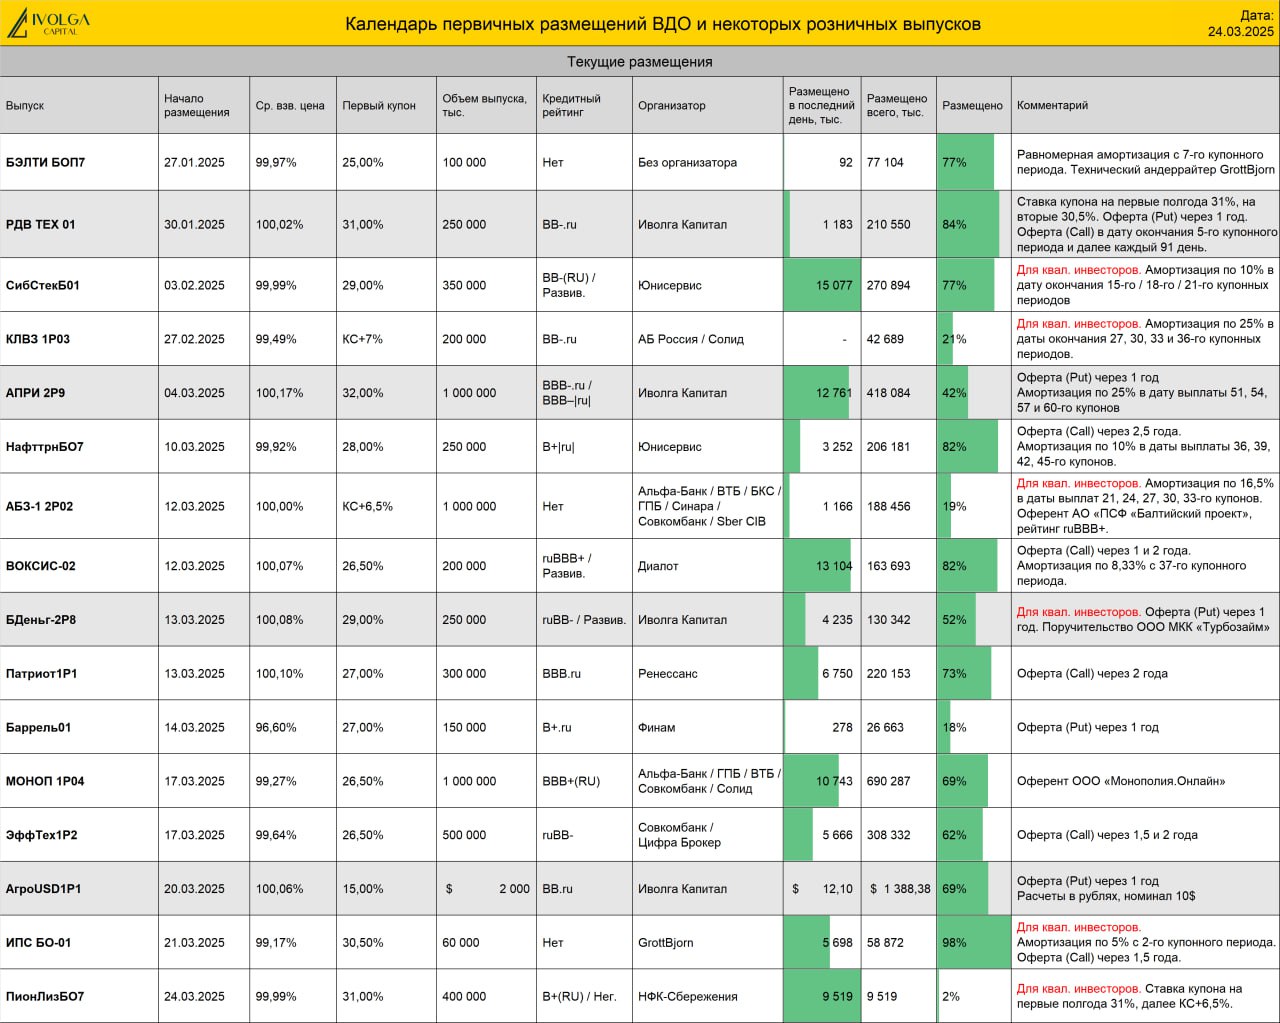1280x1023 pixels.
Task: Click the organizer 'АБ Россия / Солид'
Action: (691, 339)
